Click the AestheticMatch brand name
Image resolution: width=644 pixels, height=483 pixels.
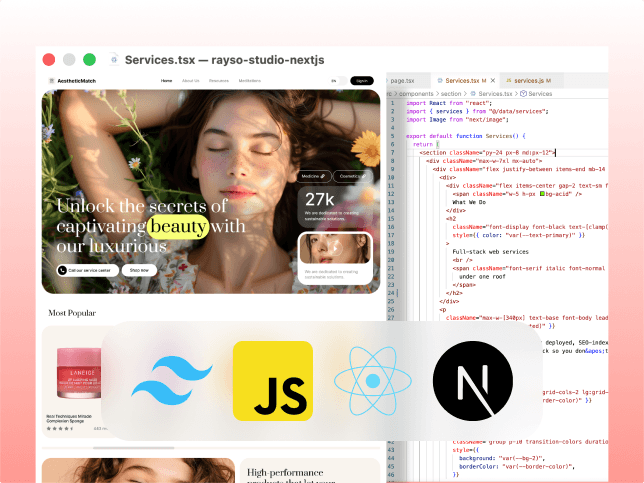(x=77, y=81)
